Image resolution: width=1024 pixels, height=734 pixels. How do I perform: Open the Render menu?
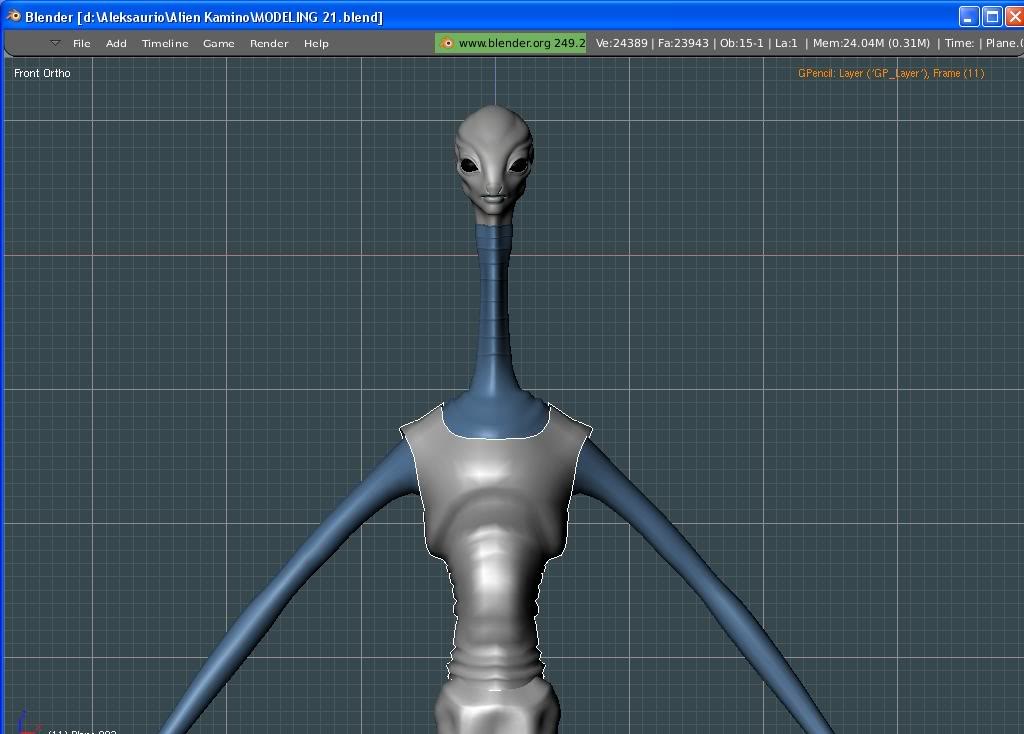[269, 43]
